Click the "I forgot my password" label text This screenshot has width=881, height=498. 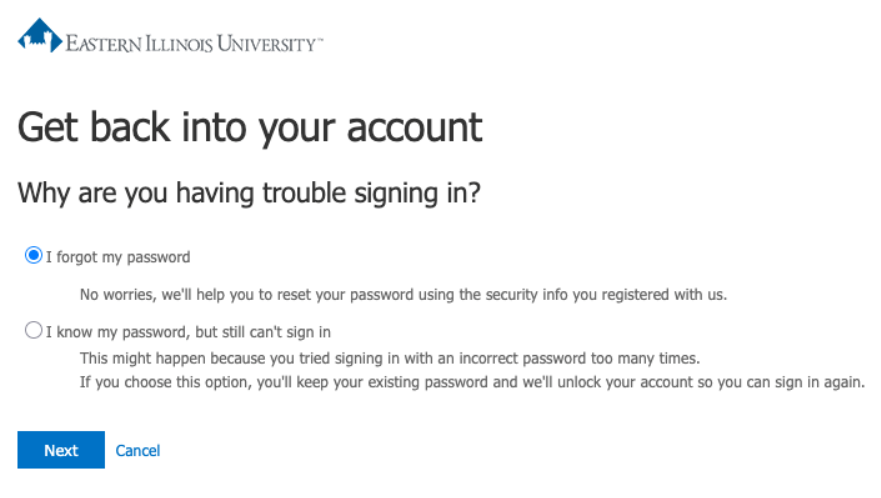coord(118,257)
